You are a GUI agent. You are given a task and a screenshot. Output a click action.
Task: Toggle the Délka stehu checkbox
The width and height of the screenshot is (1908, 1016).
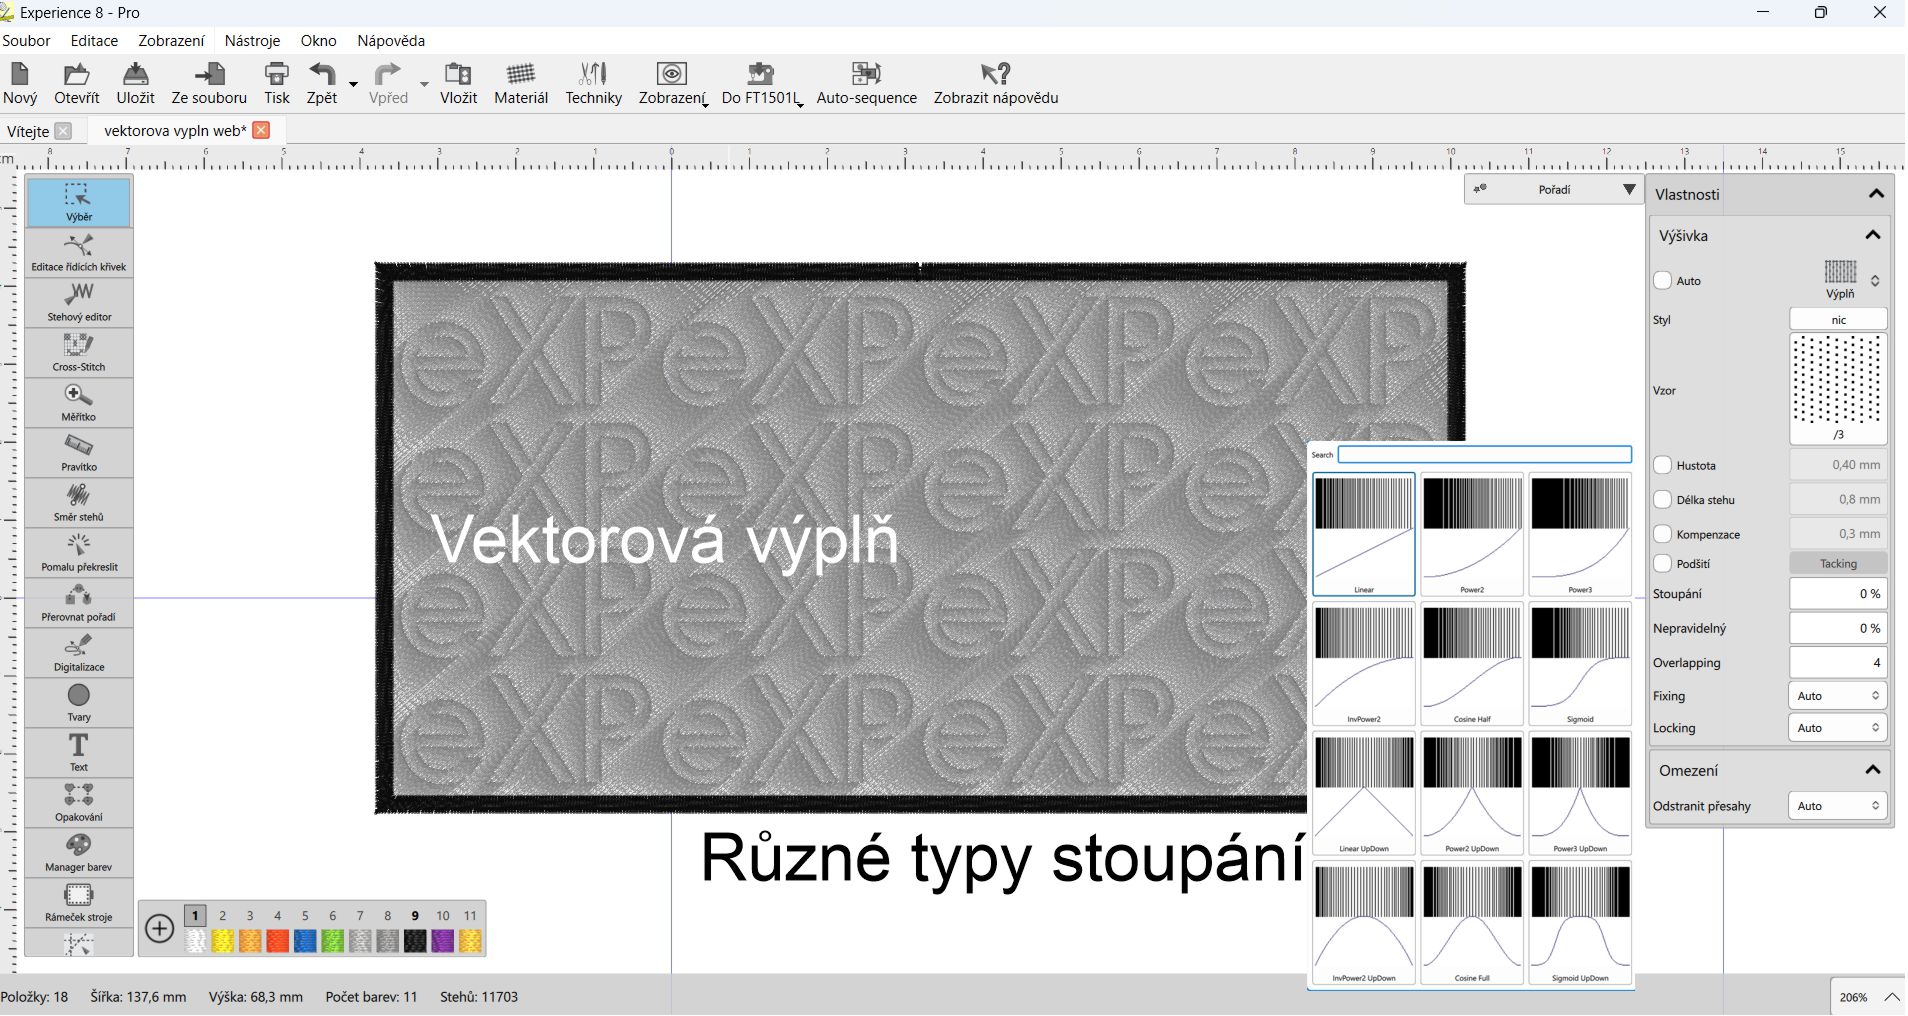1663,500
